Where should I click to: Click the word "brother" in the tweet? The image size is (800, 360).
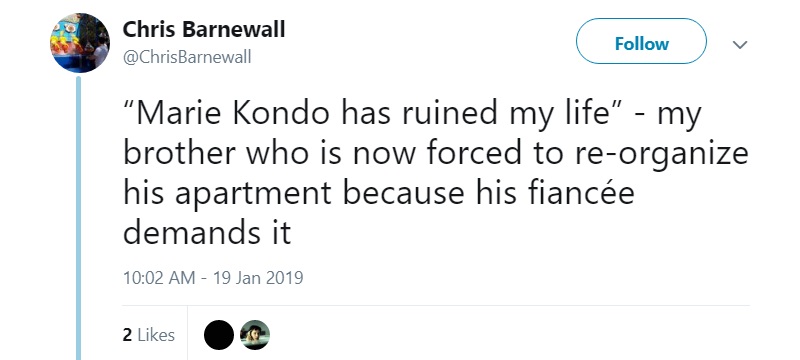click(x=180, y=153)
